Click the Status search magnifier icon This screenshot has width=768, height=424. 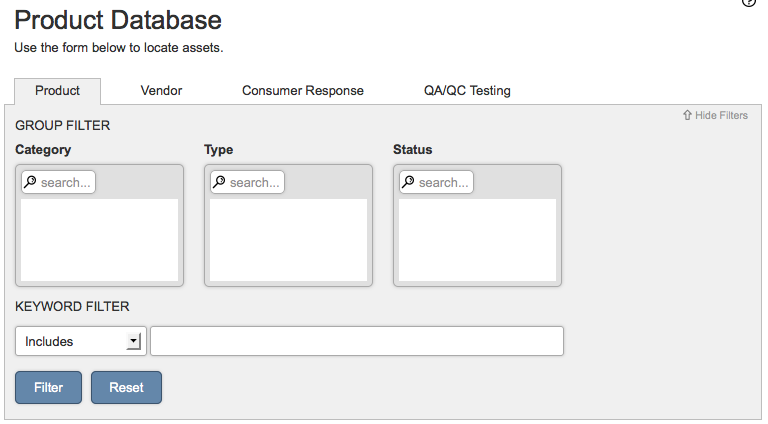408,182
